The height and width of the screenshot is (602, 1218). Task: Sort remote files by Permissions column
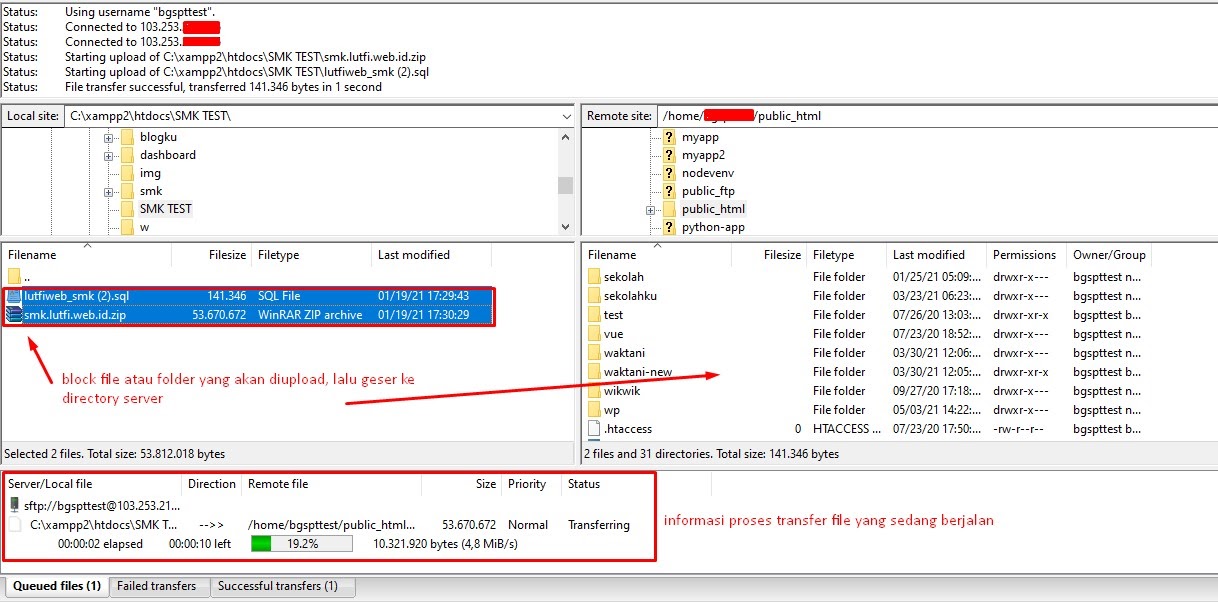[1023, 255]
